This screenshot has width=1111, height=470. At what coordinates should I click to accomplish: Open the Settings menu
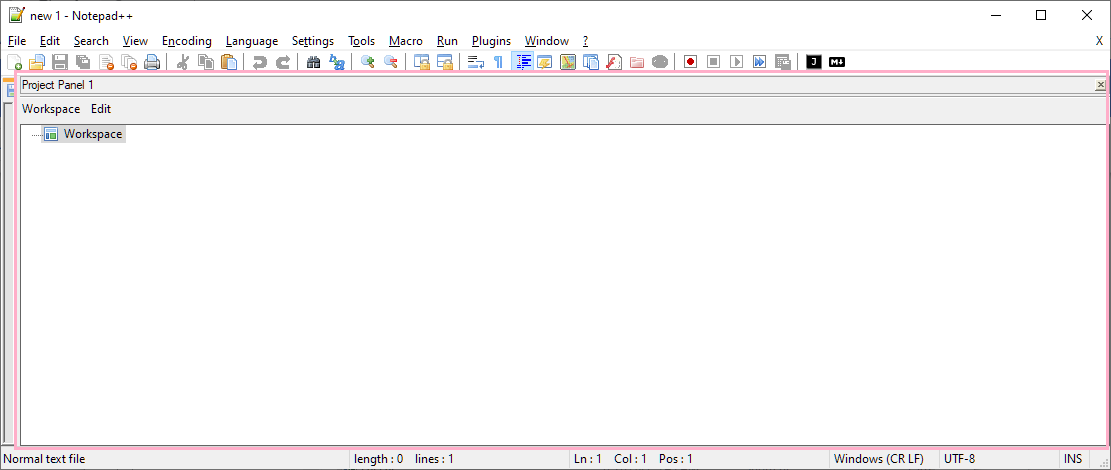(x=313, y=41)
